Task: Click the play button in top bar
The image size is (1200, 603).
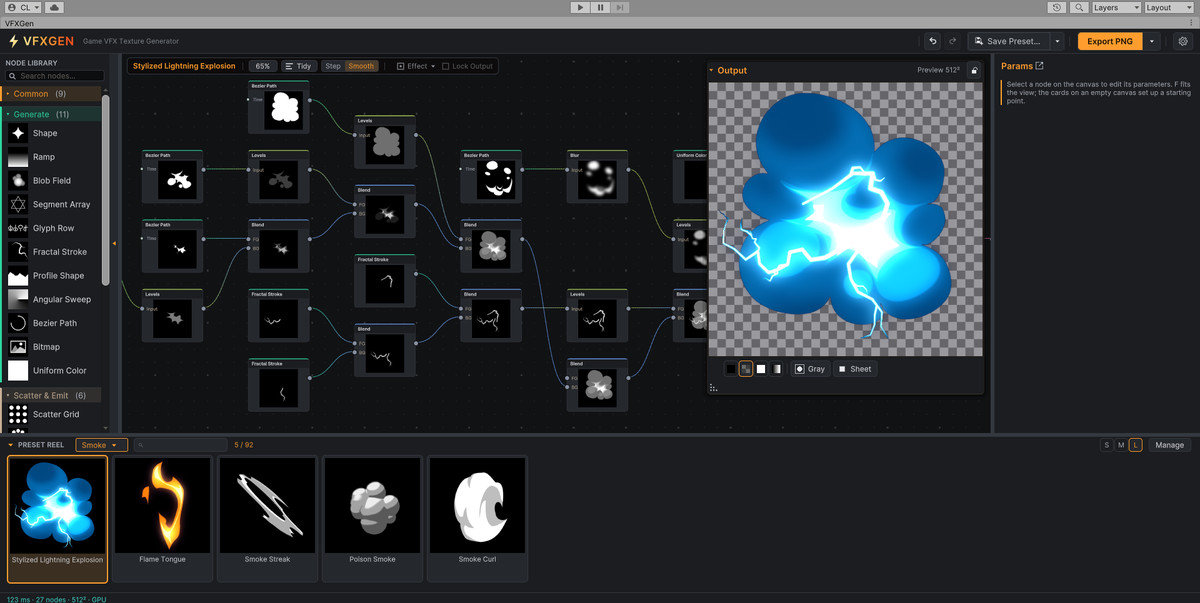Action: tap(580, 7)
